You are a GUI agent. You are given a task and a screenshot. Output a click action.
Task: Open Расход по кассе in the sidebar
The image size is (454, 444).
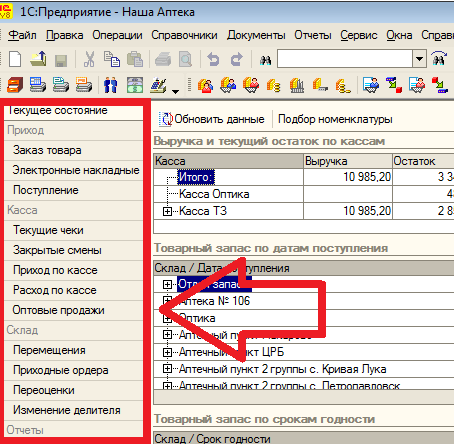tap(74, 290)
